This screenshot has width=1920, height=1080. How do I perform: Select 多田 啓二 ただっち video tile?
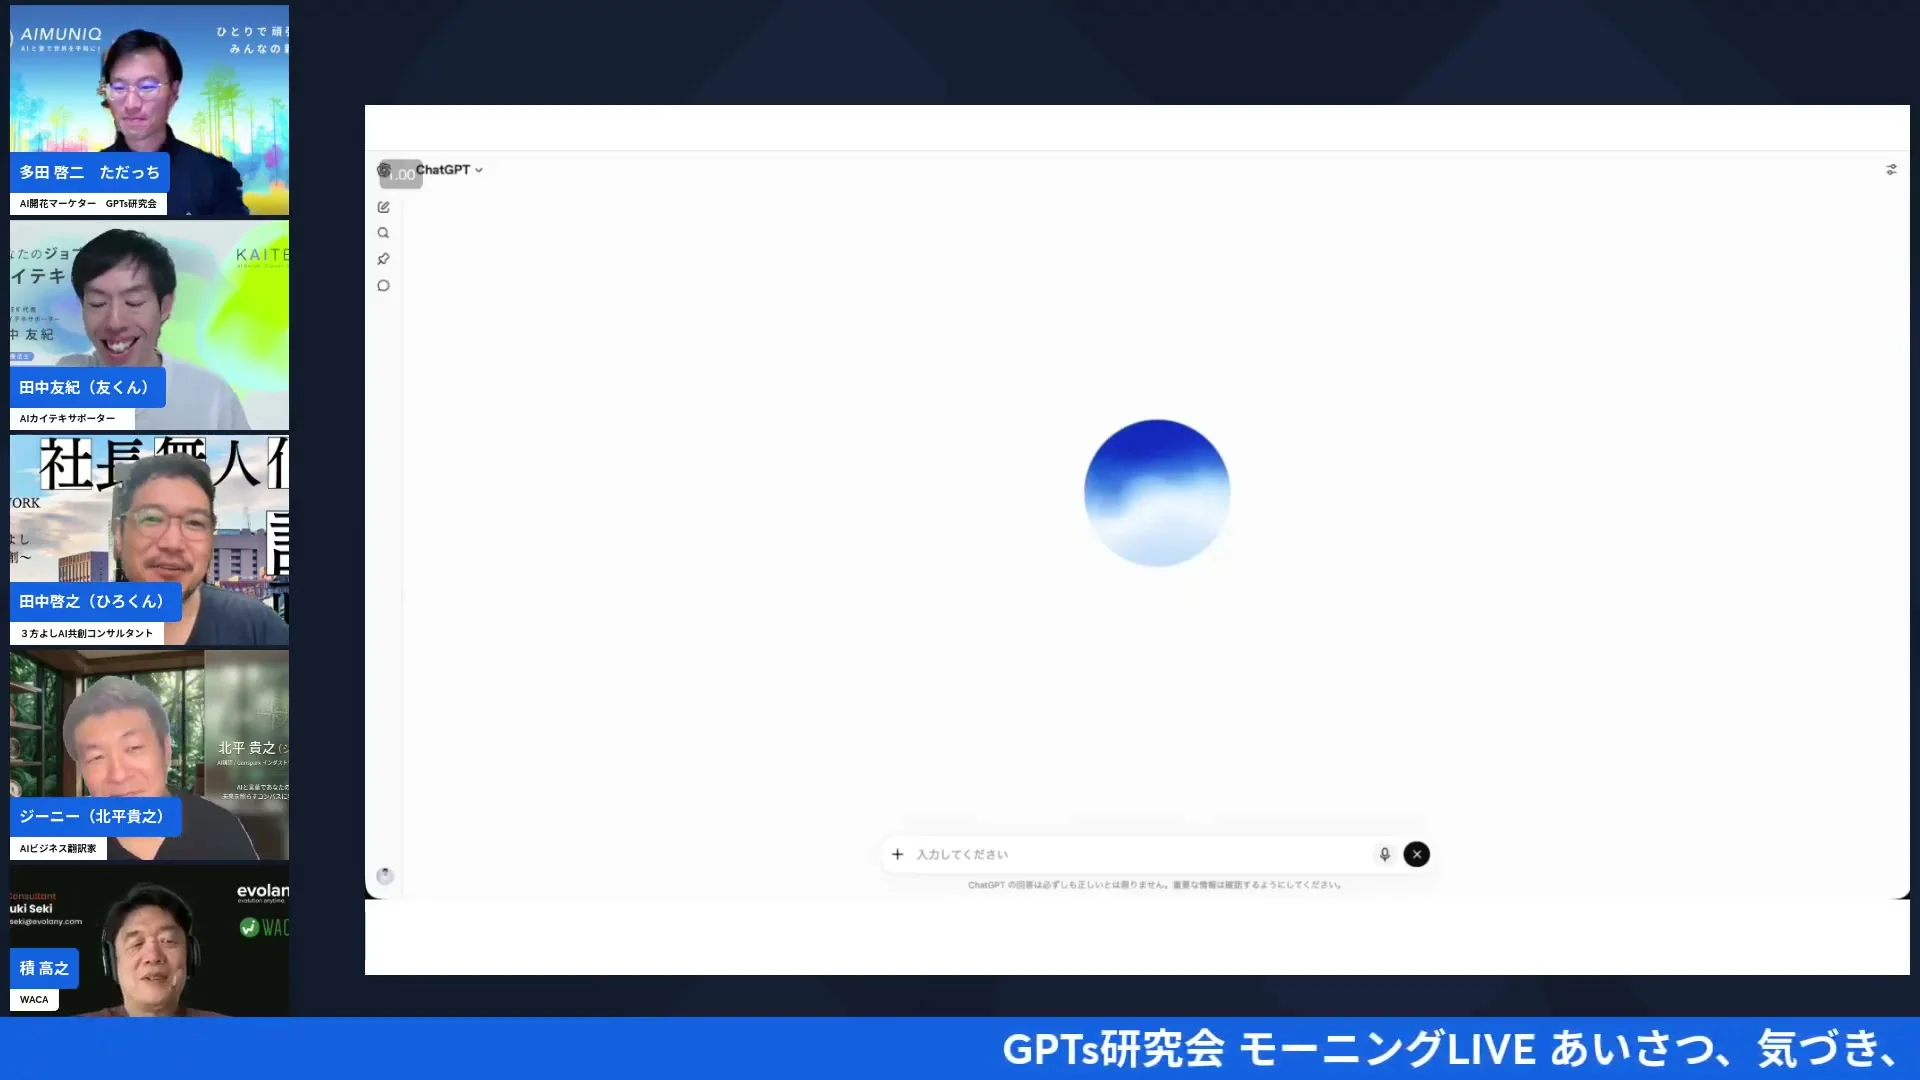149,110
